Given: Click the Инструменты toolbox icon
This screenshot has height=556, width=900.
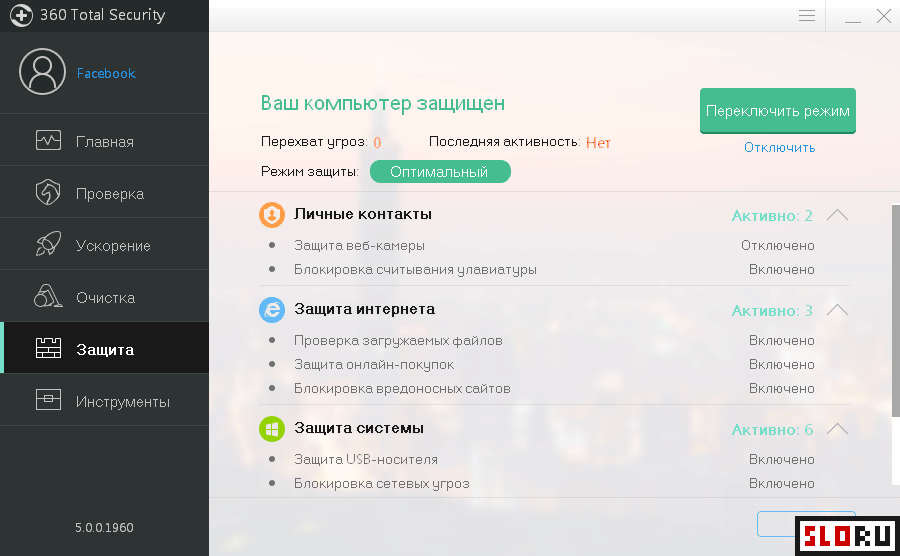Looking at the screenshot, I should point(48,400).
